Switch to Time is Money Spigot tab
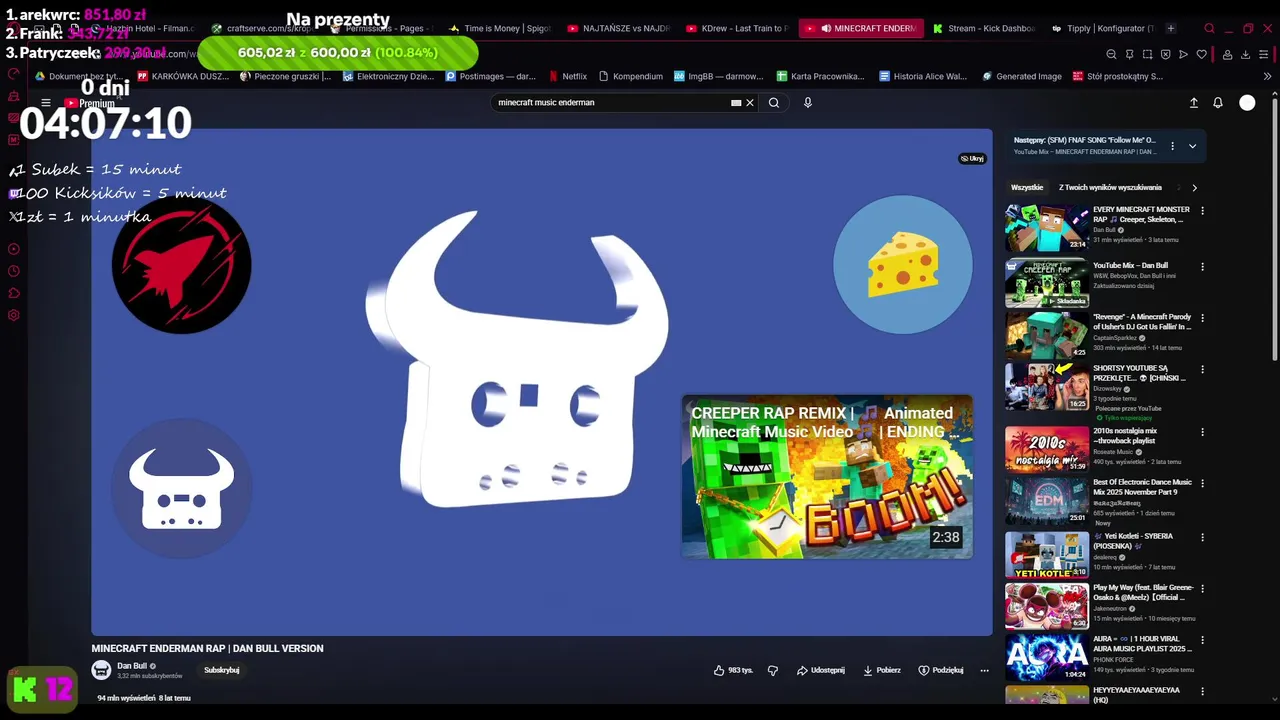The image size is (1280, 720). point(500,28)
